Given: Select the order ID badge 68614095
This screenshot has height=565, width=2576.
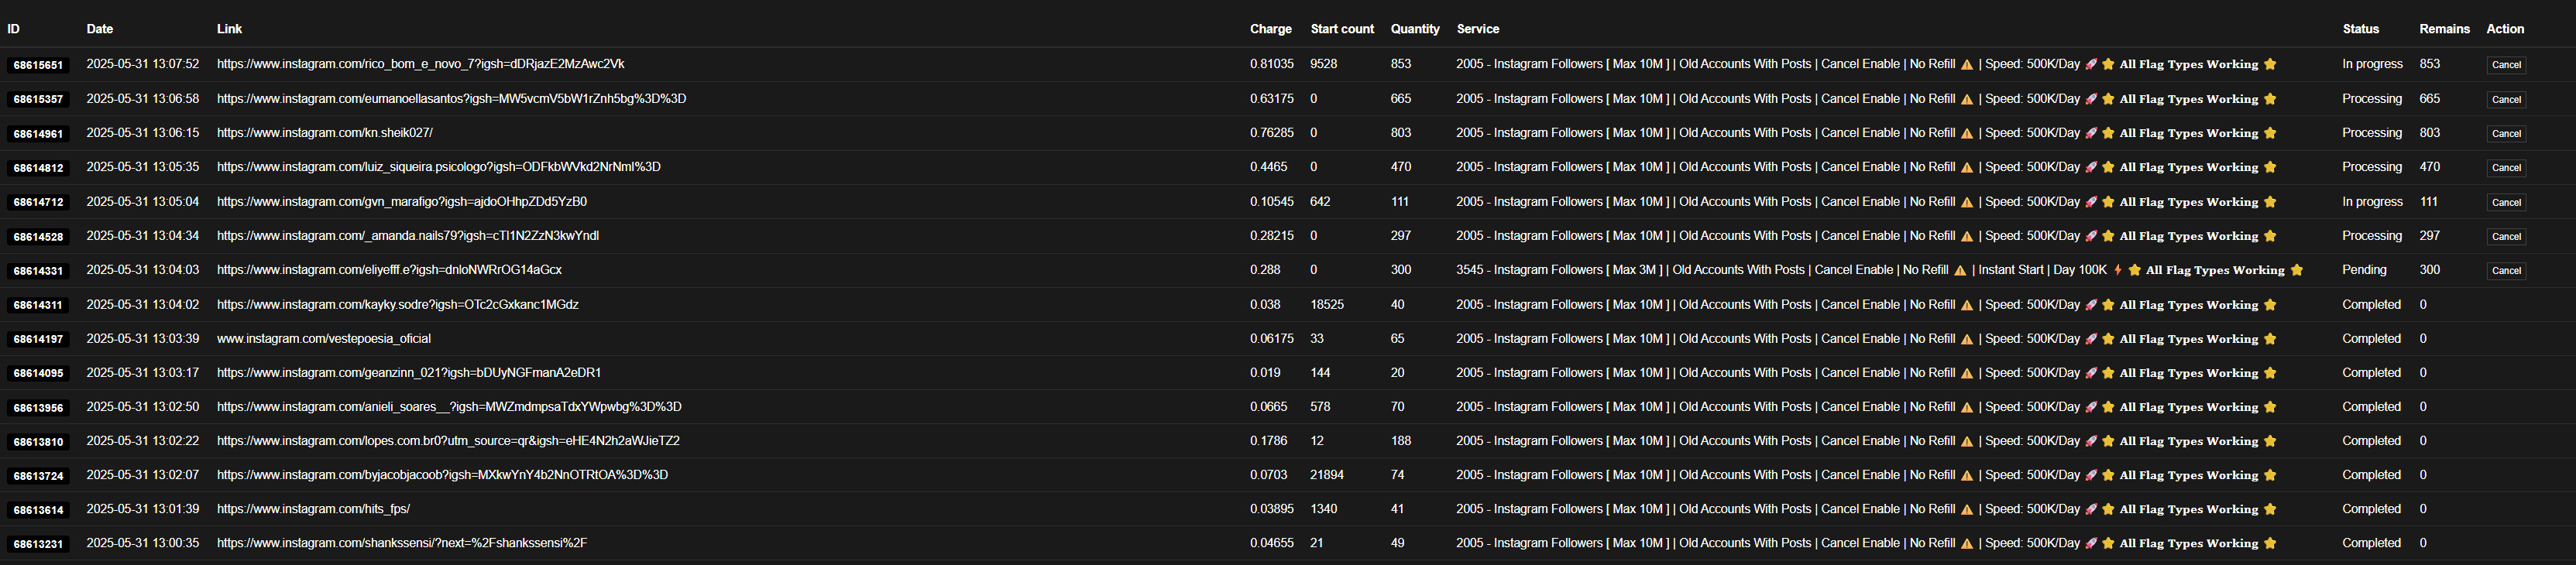Looking at the screenshot, I should click(38, 373).
